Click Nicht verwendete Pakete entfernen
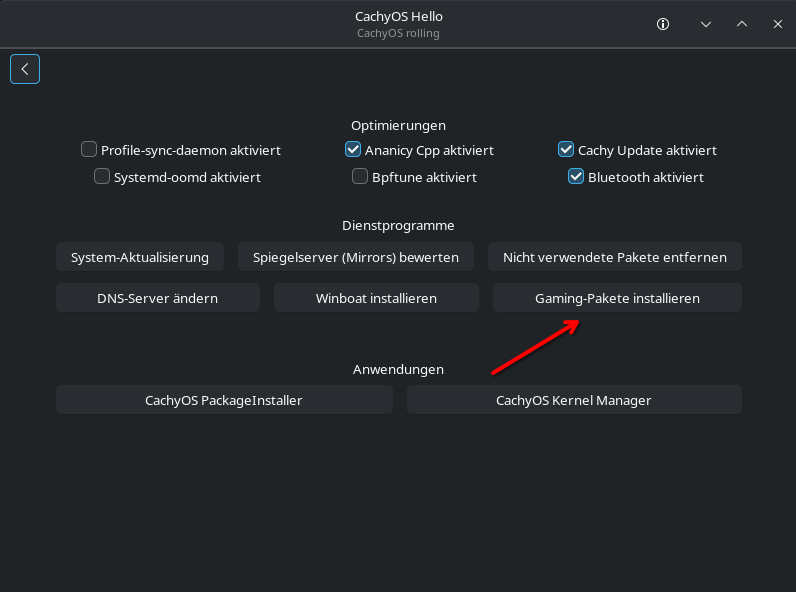The width and height of the screenshot is (796, 592). coord(615,257)
